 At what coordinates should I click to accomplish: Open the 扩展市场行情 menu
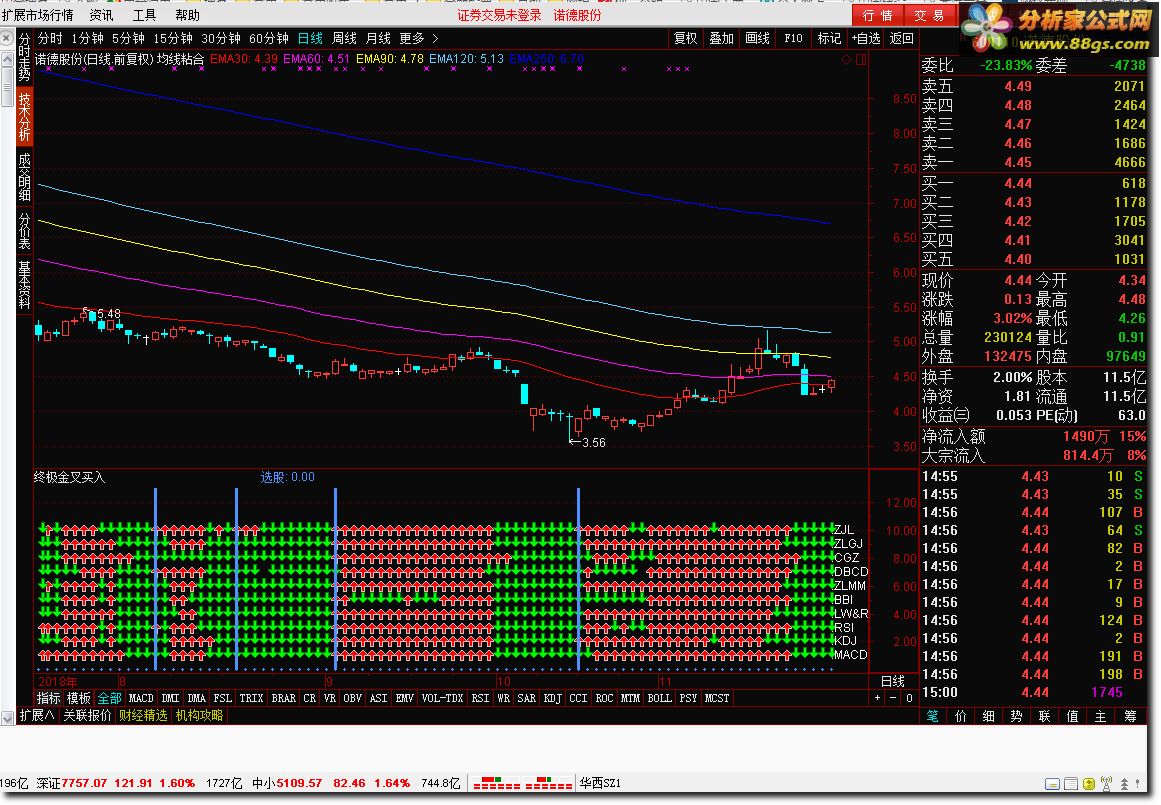(38, 16)
